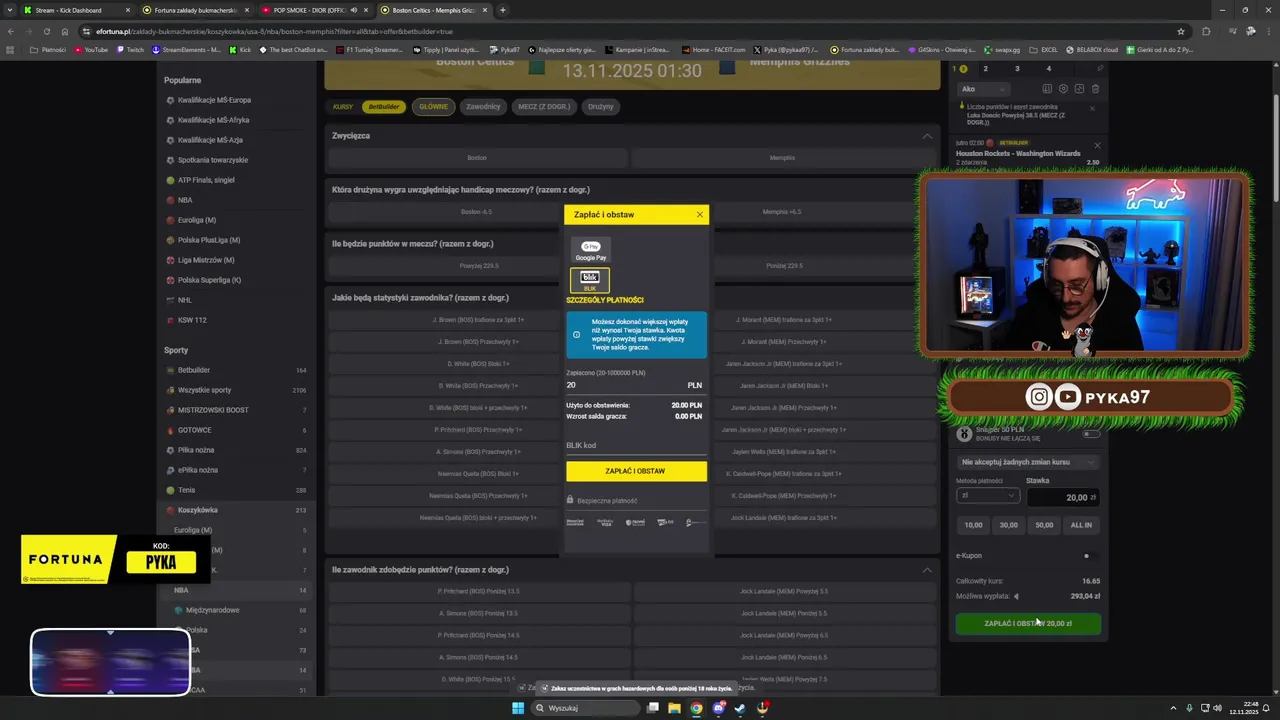This screenshot has height=720, width=1280.
Task: Click the browser reload icon
Action: pos(46,31)
